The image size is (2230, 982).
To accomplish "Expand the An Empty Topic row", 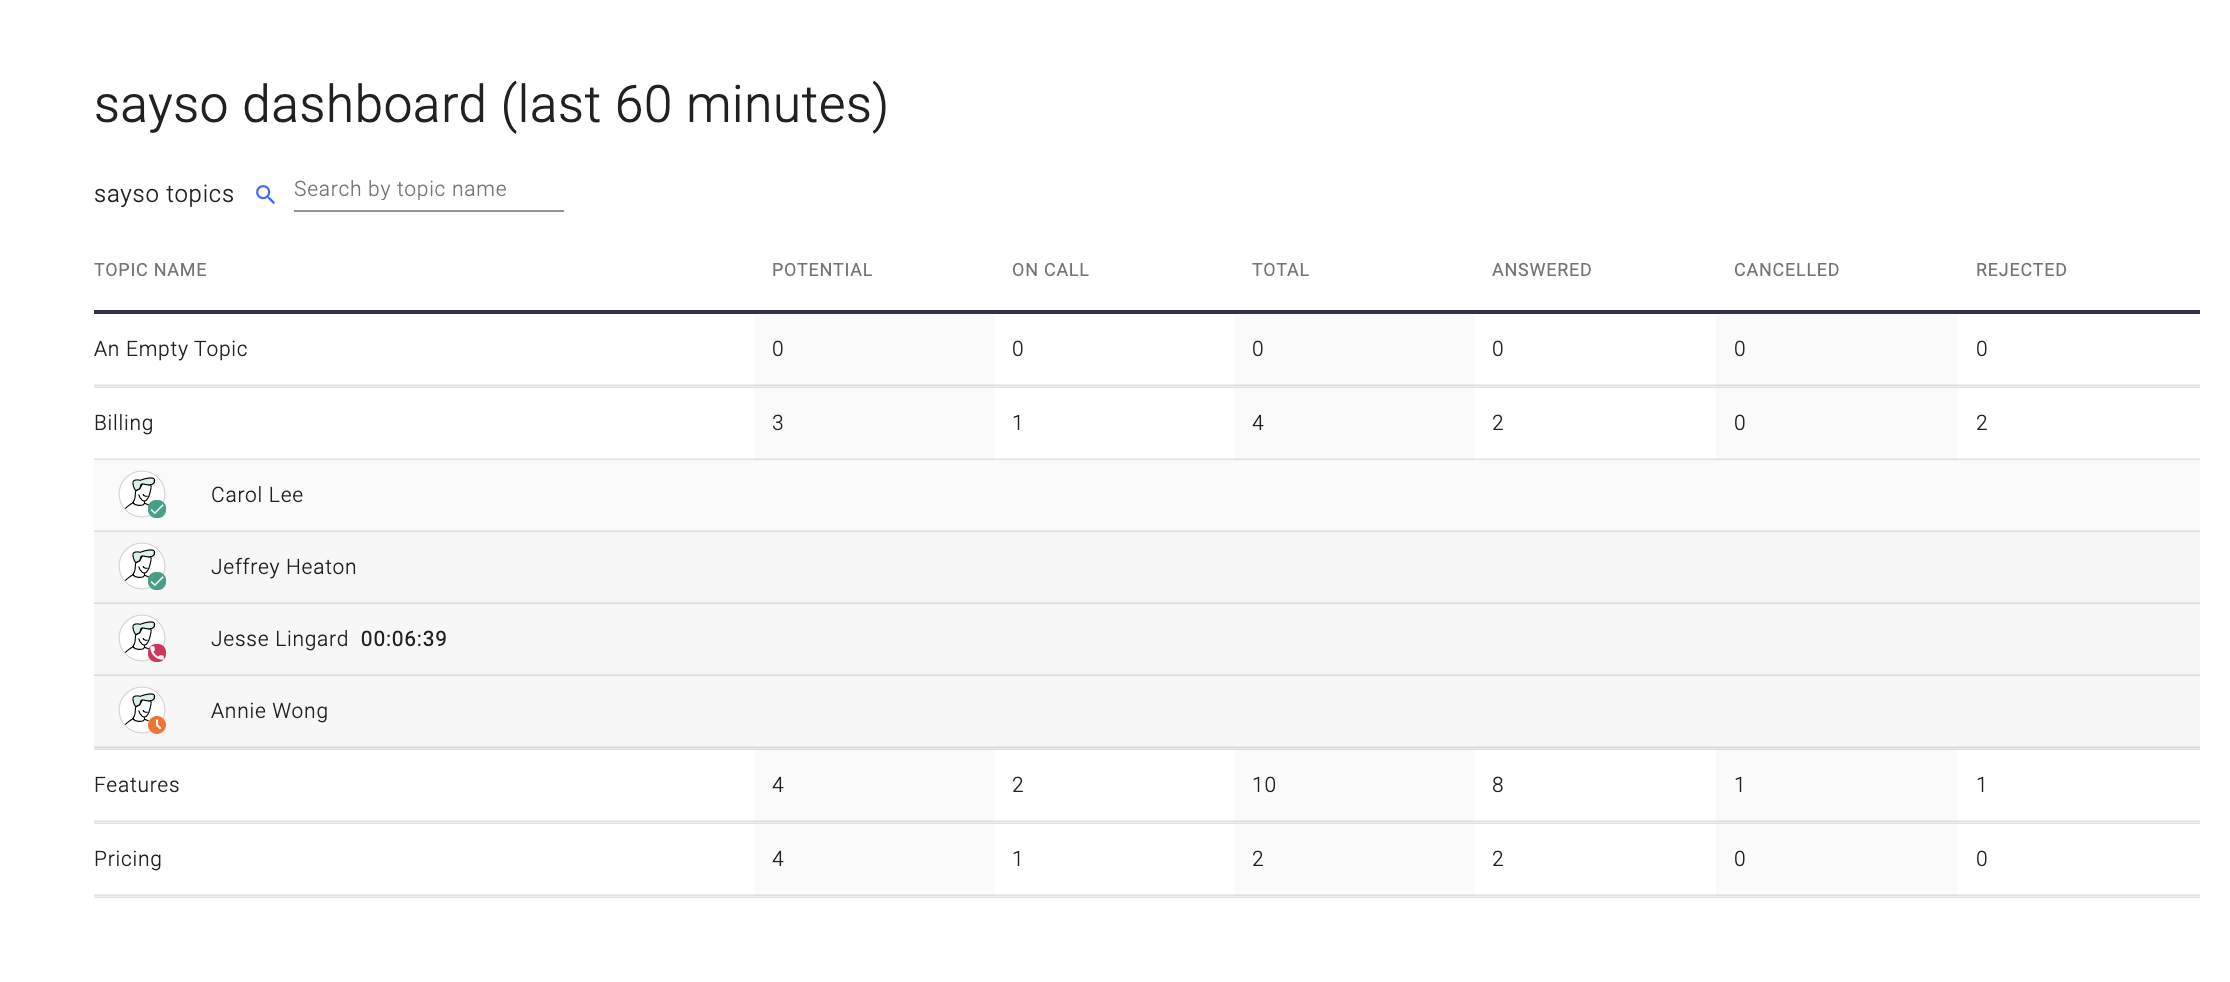I will pyautogui.click(x=171, y=349).
